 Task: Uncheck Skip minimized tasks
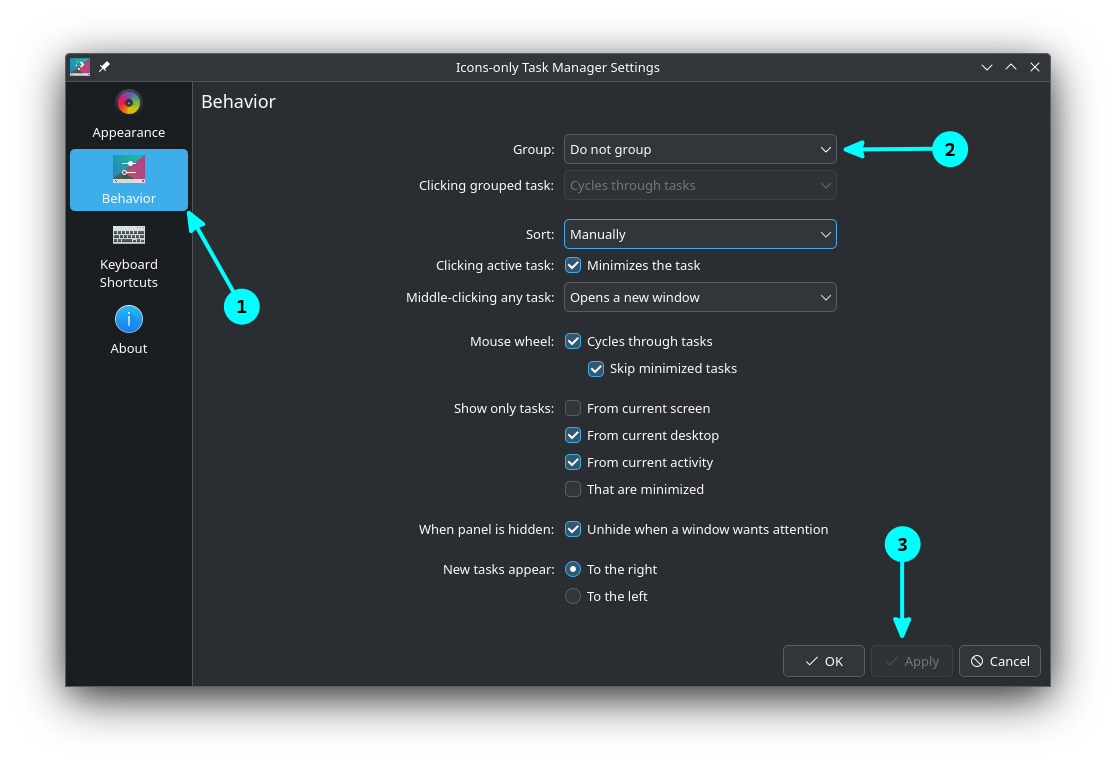596,369
